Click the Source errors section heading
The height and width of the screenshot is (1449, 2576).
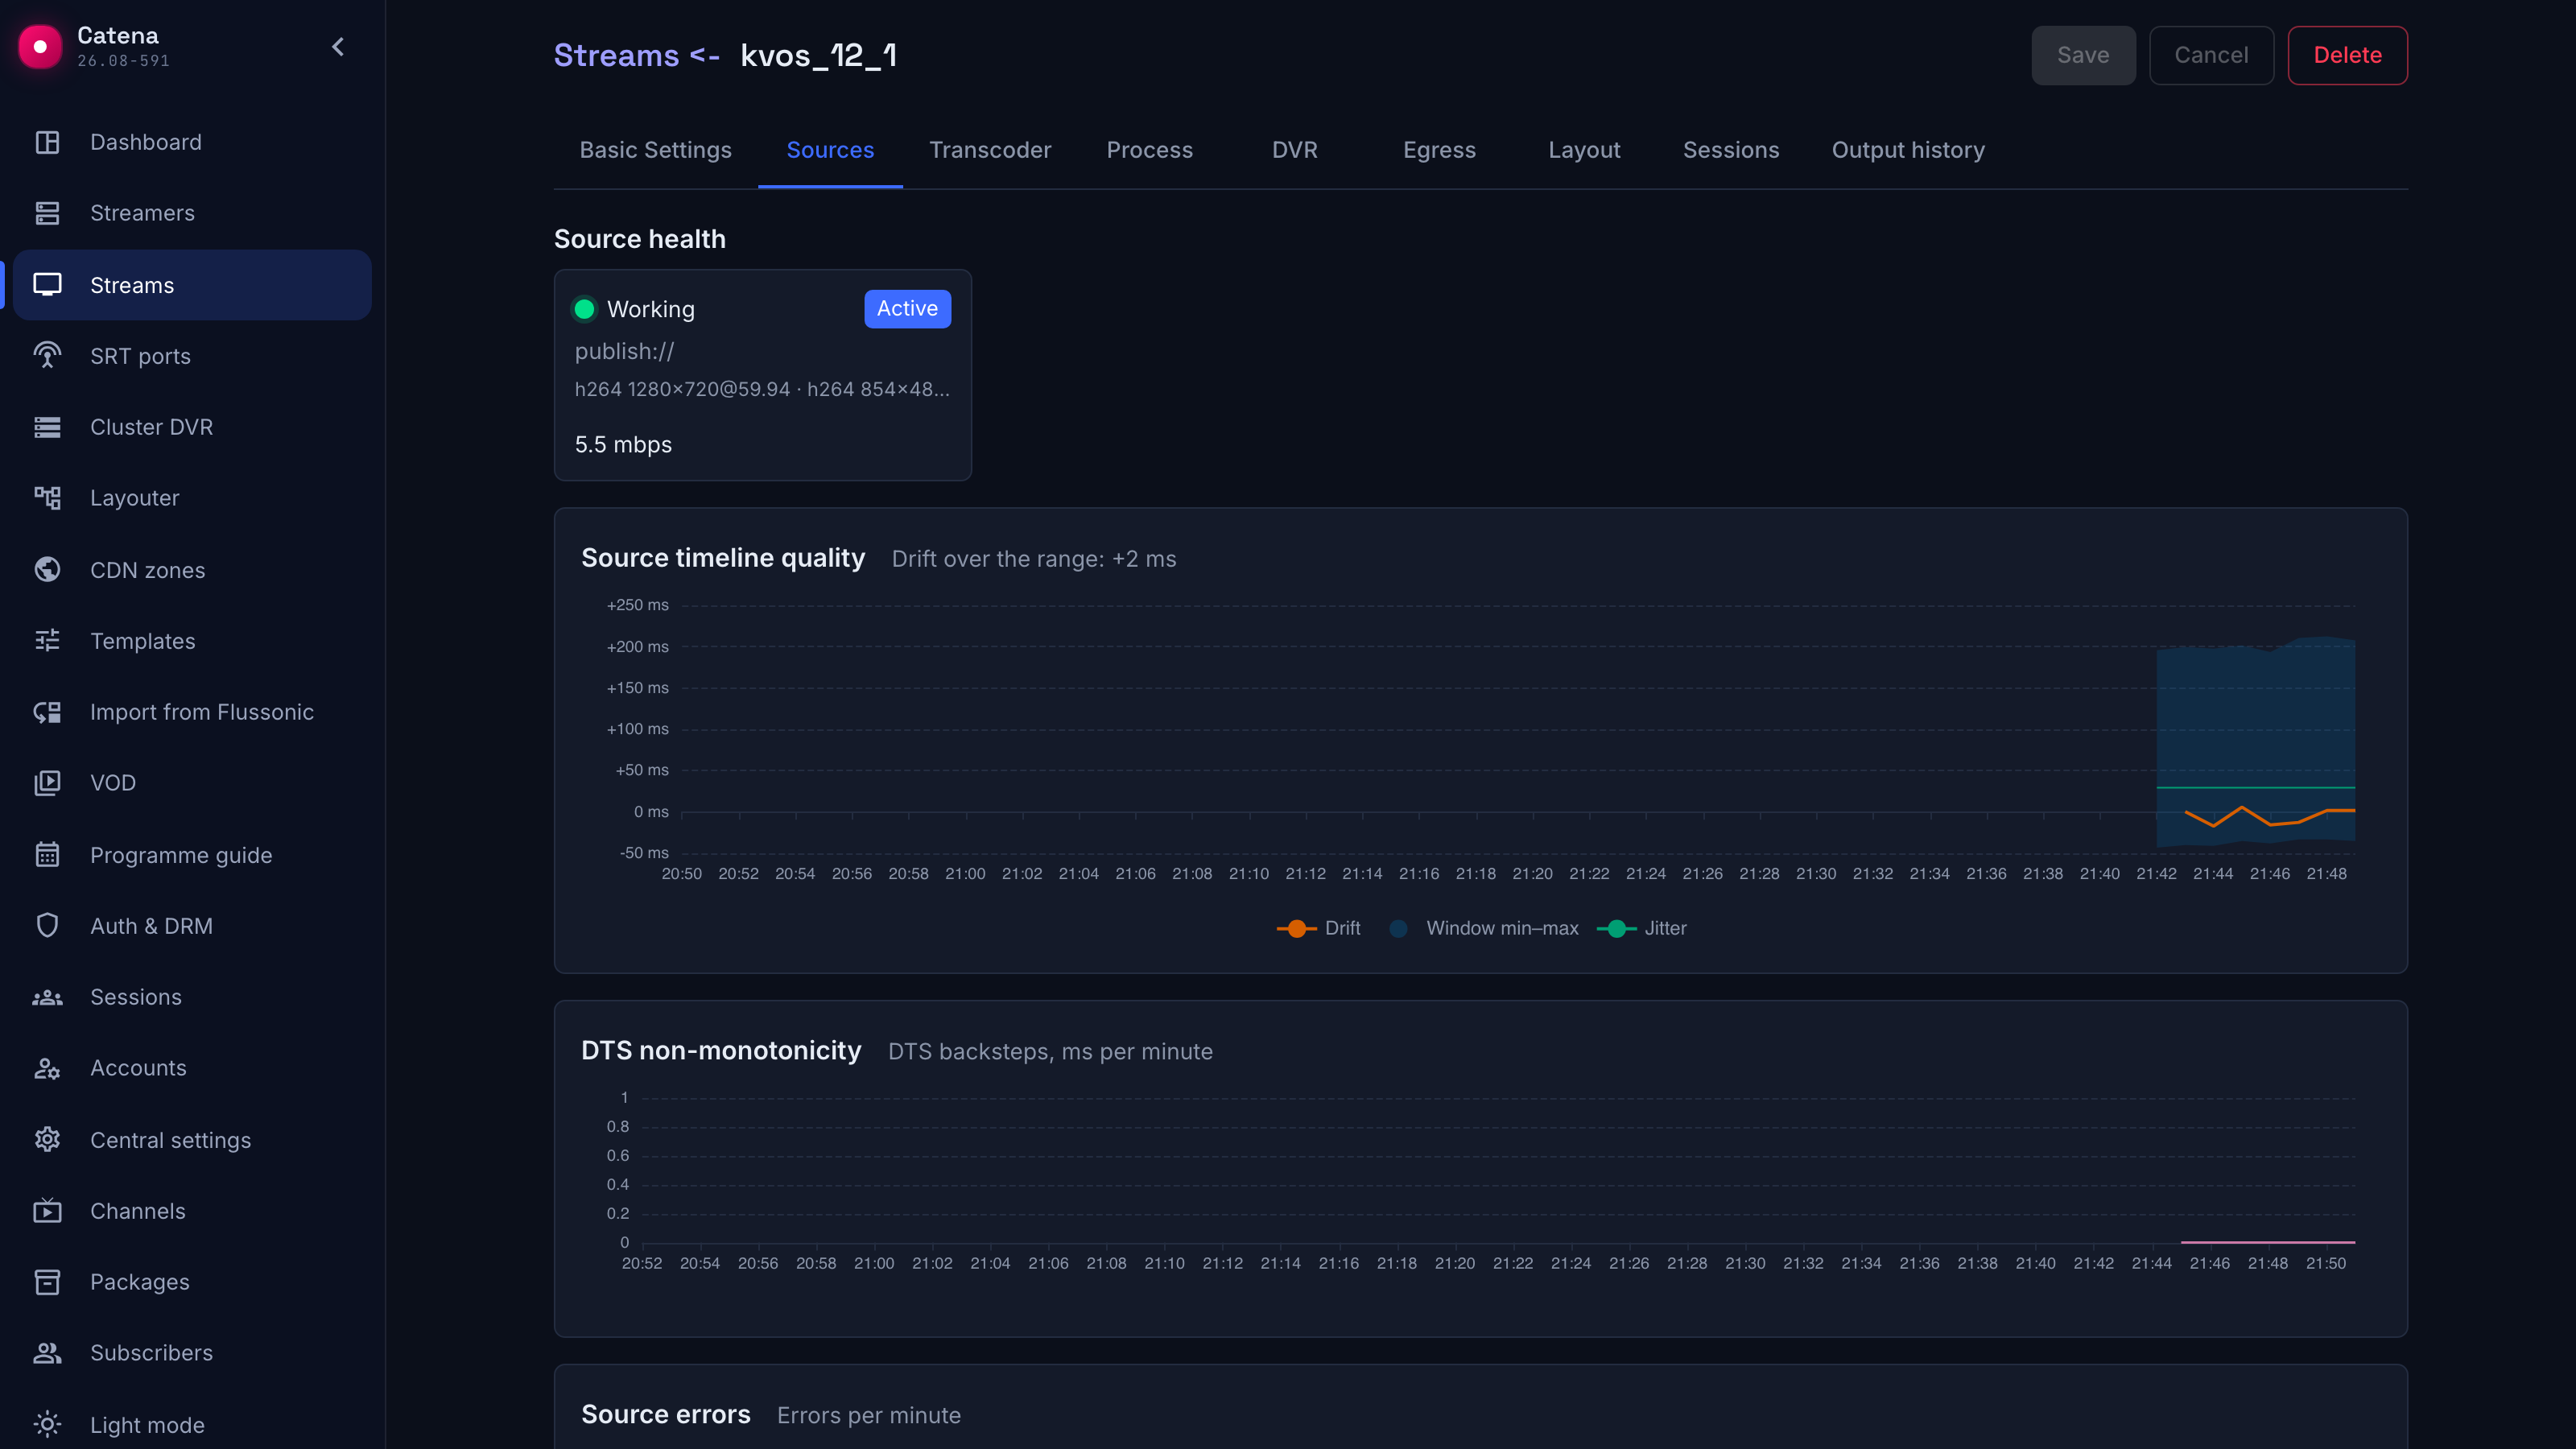coord(666,1414)
